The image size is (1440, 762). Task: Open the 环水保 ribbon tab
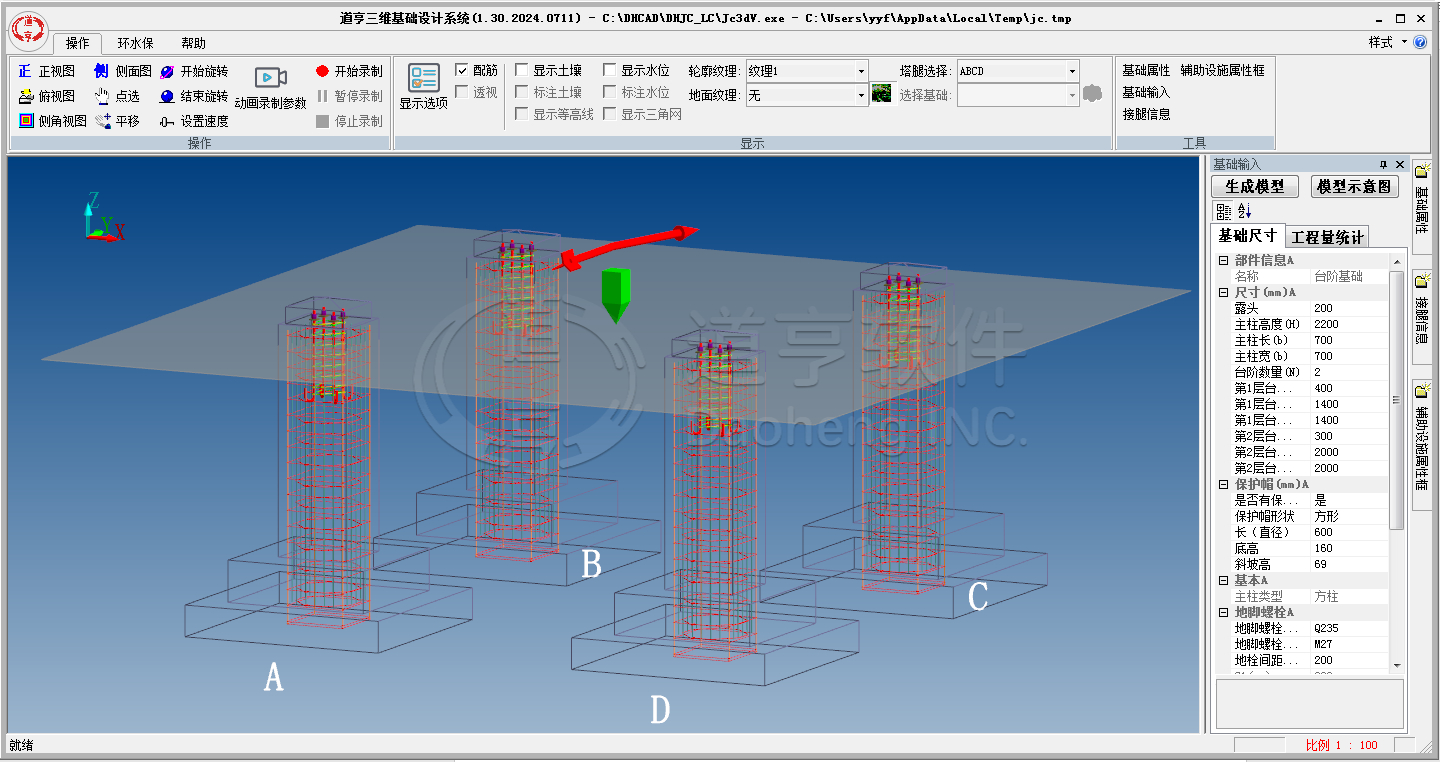[136, 43]
